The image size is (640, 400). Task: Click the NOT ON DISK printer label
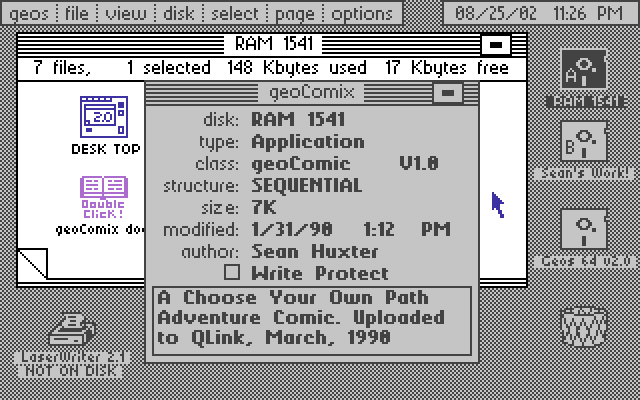[x=70, y=371]
